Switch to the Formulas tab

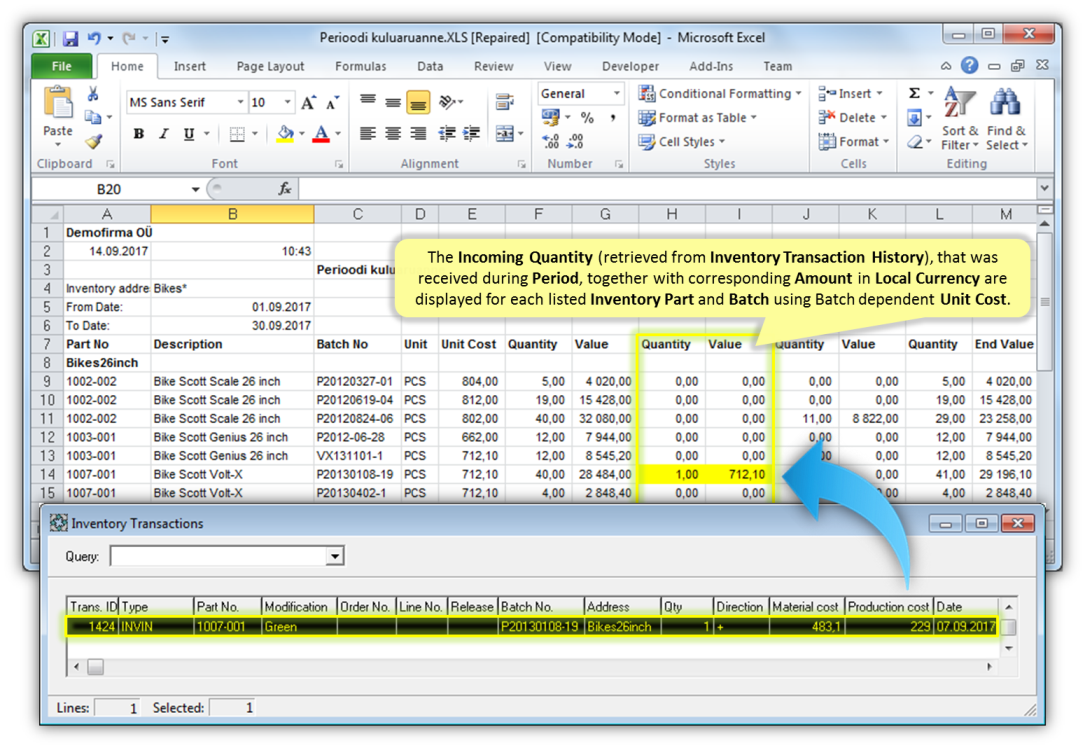[x=361, y=66]
